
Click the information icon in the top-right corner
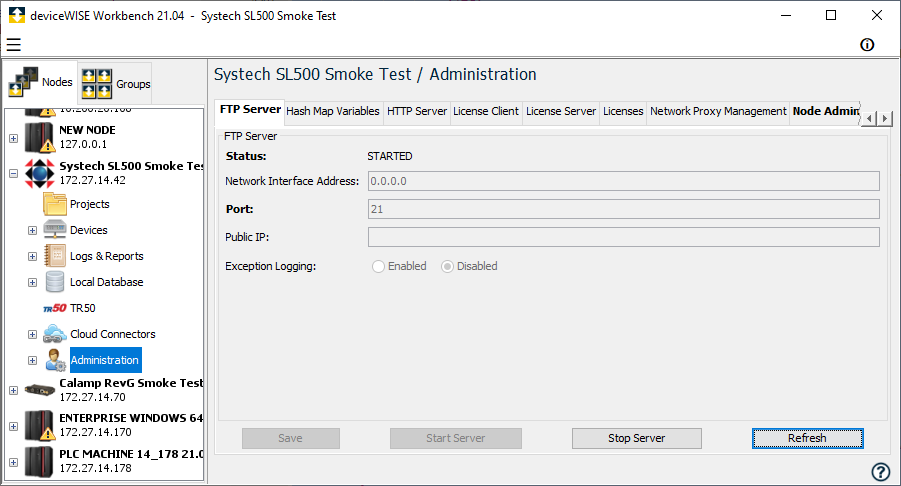[x=867, y=45]
